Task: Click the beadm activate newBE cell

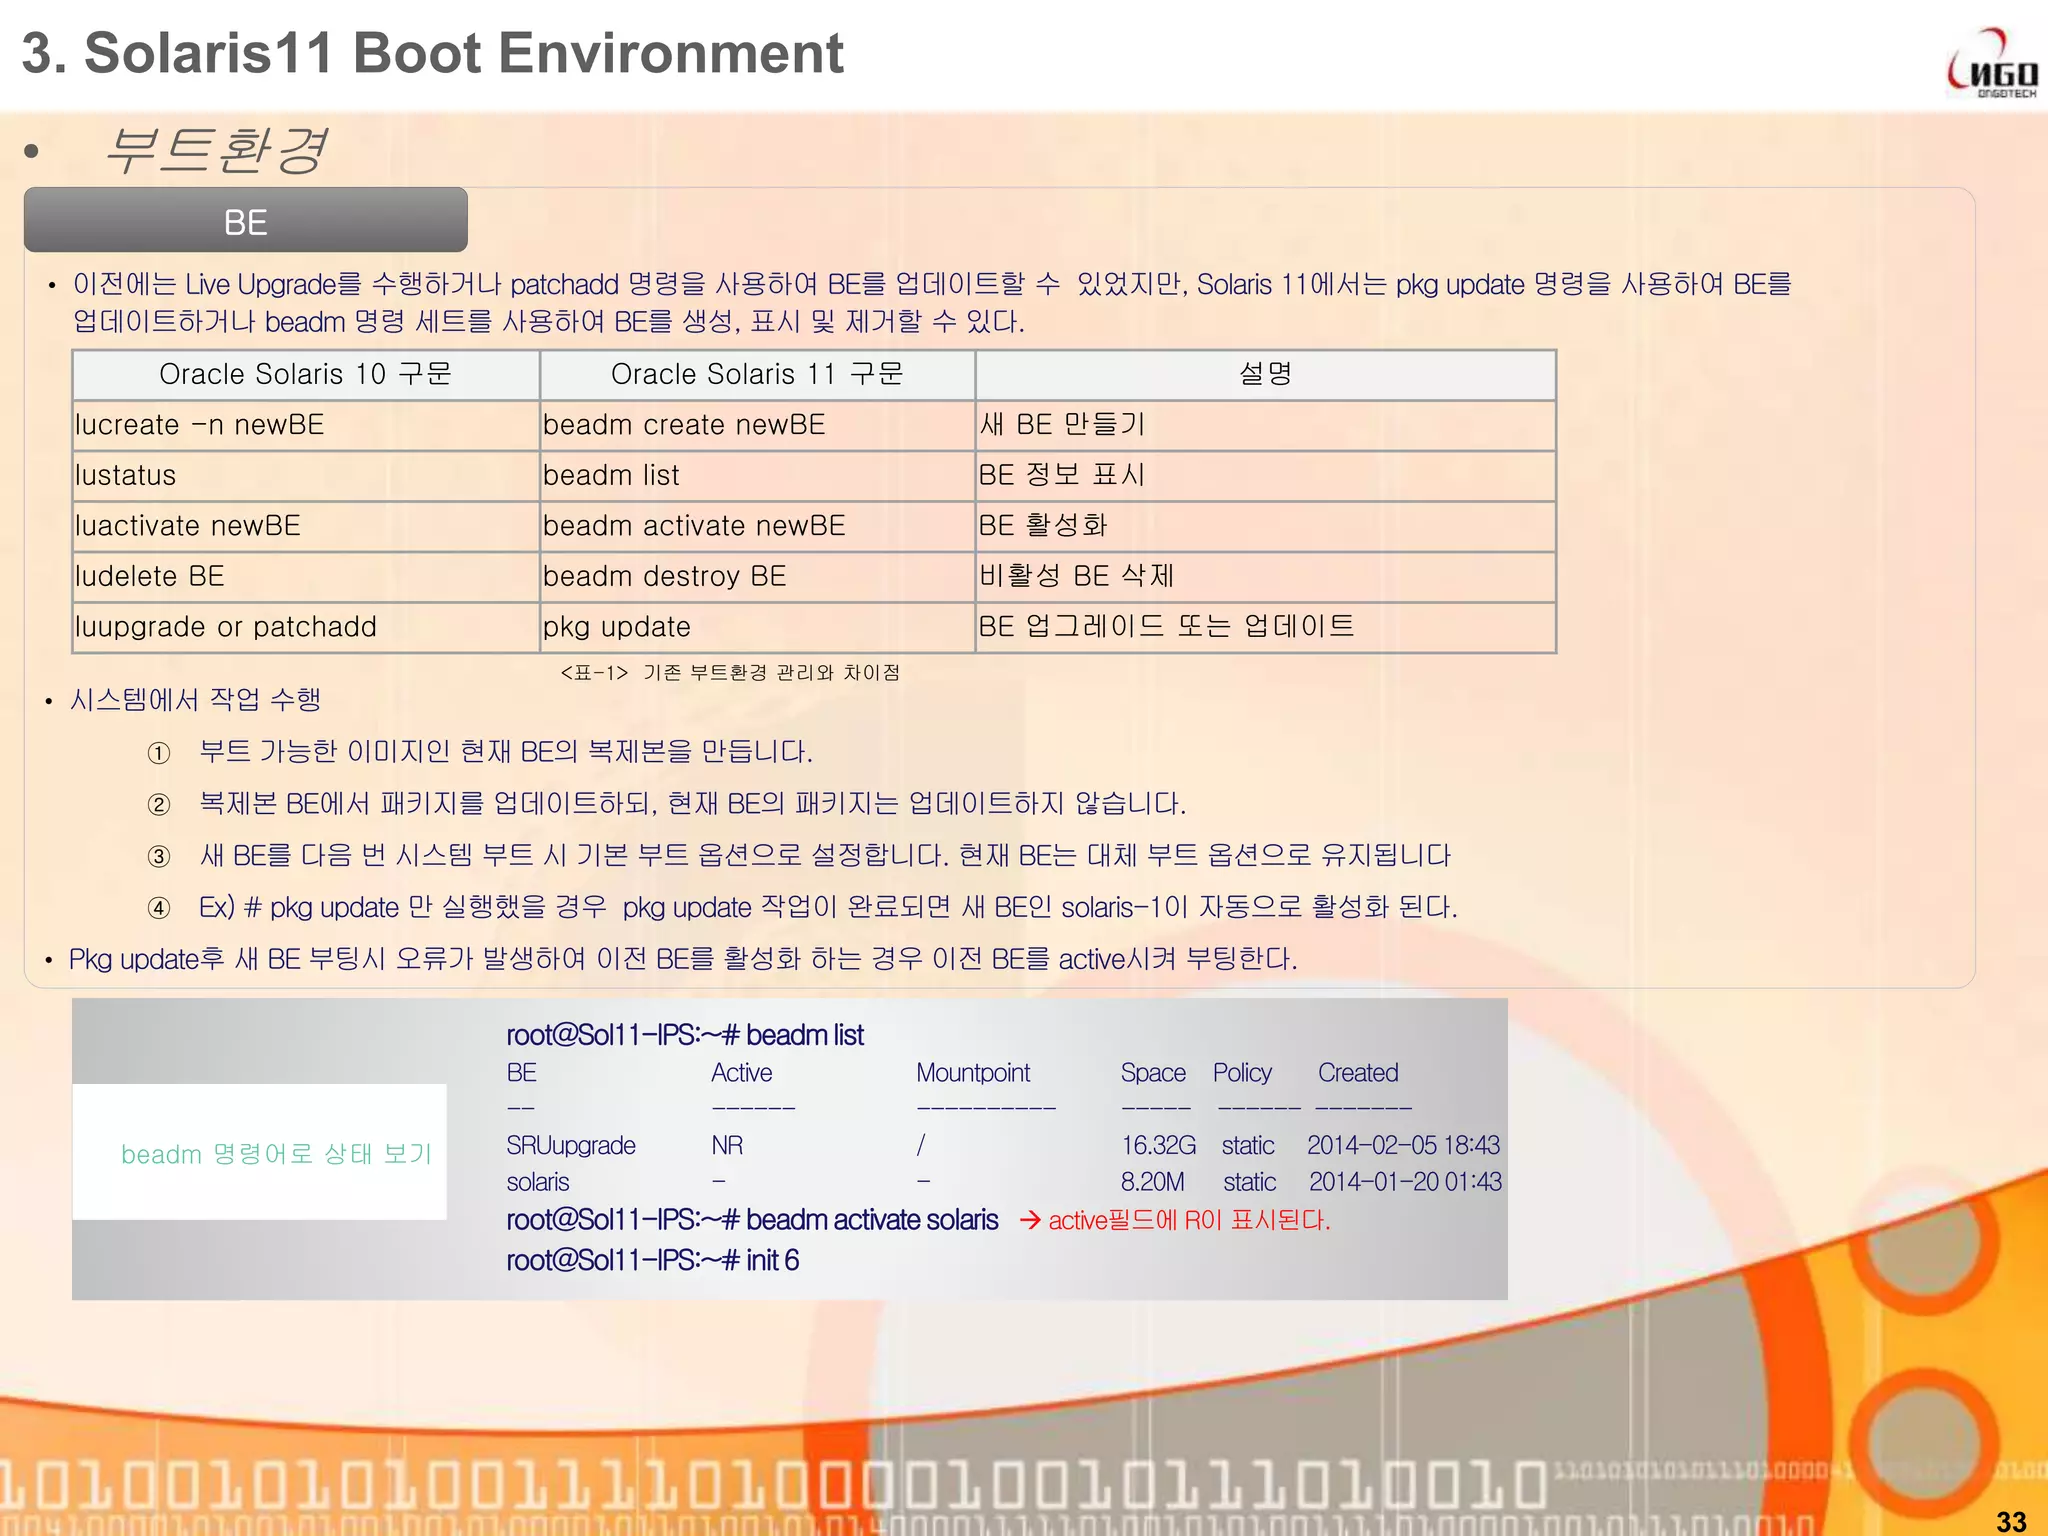Action: coord(757,526)
